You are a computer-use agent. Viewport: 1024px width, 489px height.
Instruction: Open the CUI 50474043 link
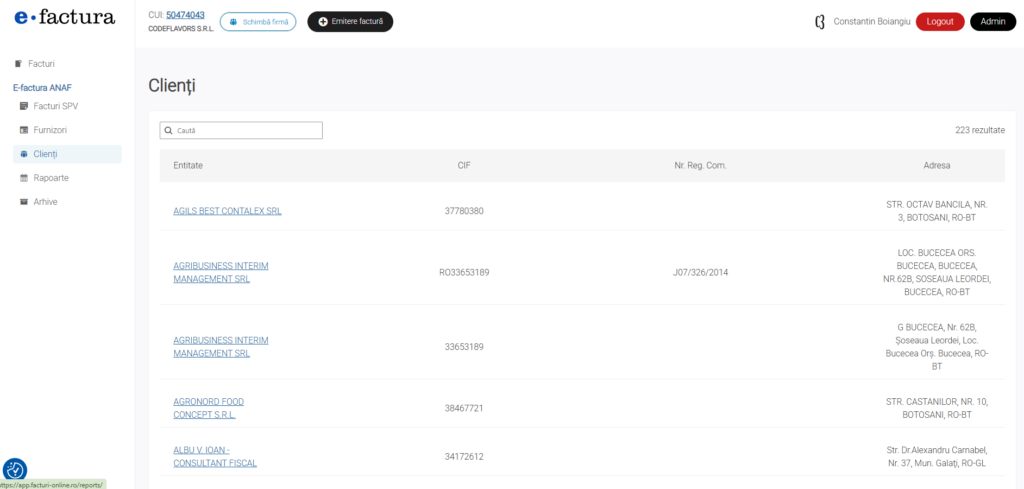coord(185,15)
